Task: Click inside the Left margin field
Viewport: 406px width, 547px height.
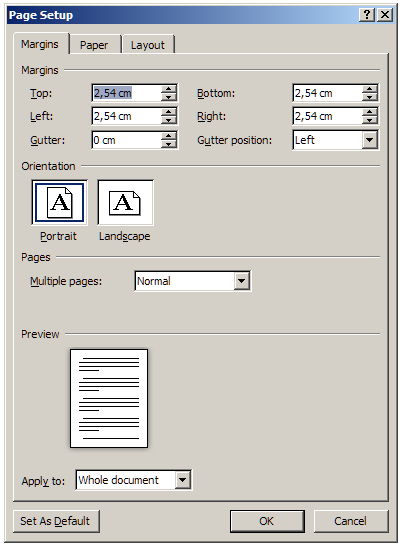Action: click(127, 116)
